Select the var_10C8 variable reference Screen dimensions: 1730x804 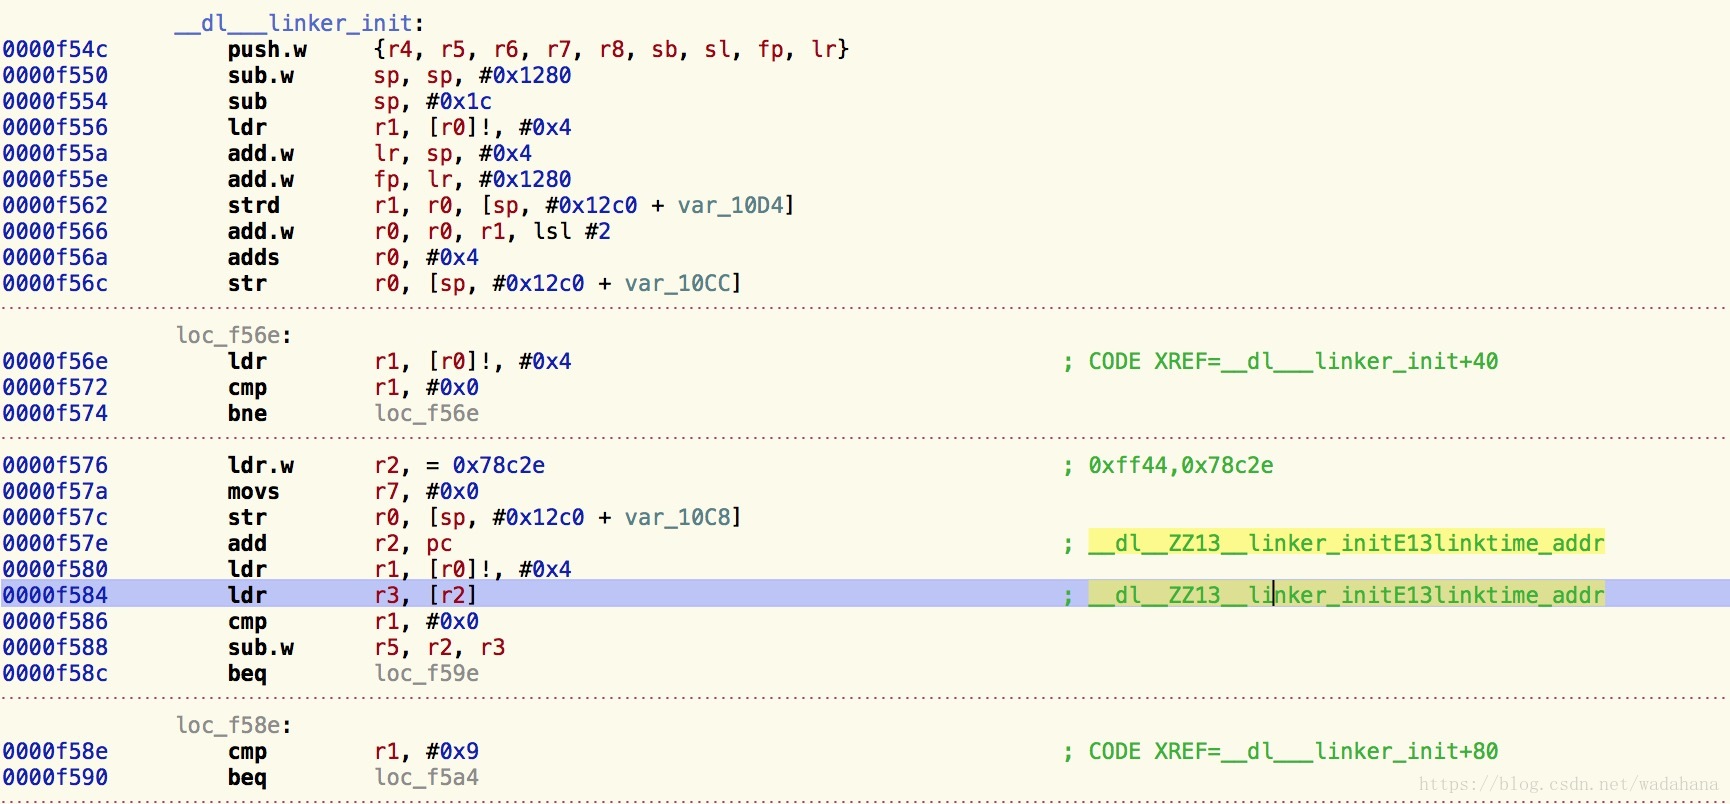click(x=678, y=517)
